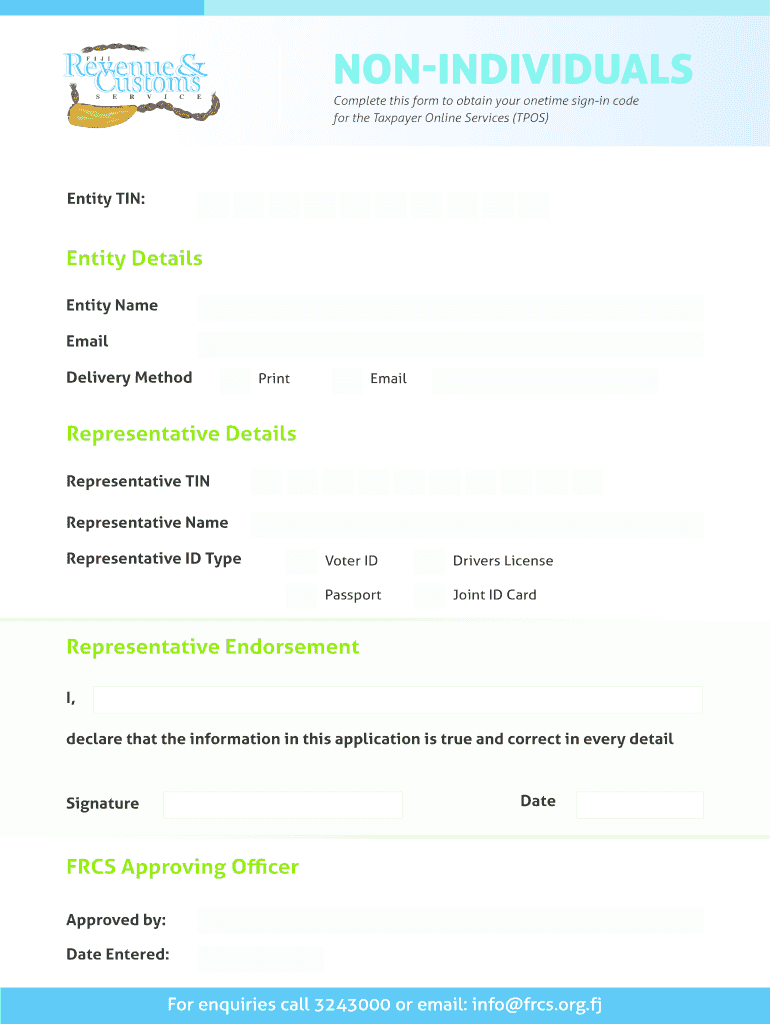Select the Voter ID checkbox
This screenshot has width=770, height=1024.
301,560
